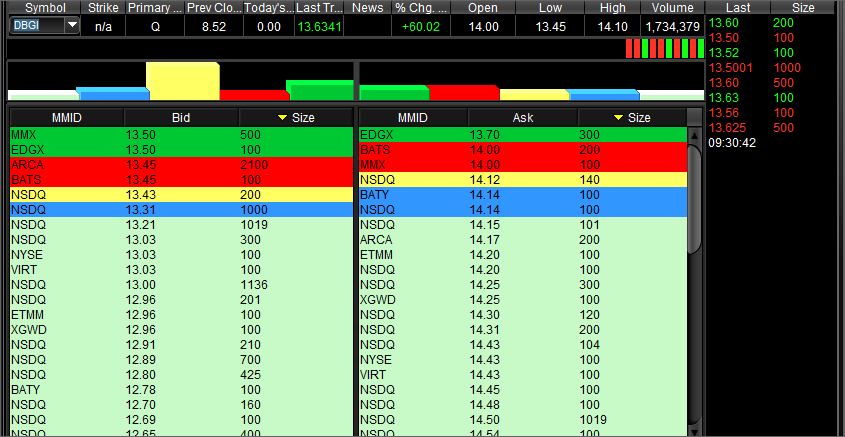
Task: Click the Size header in time and sales
Action: point(803,8)
